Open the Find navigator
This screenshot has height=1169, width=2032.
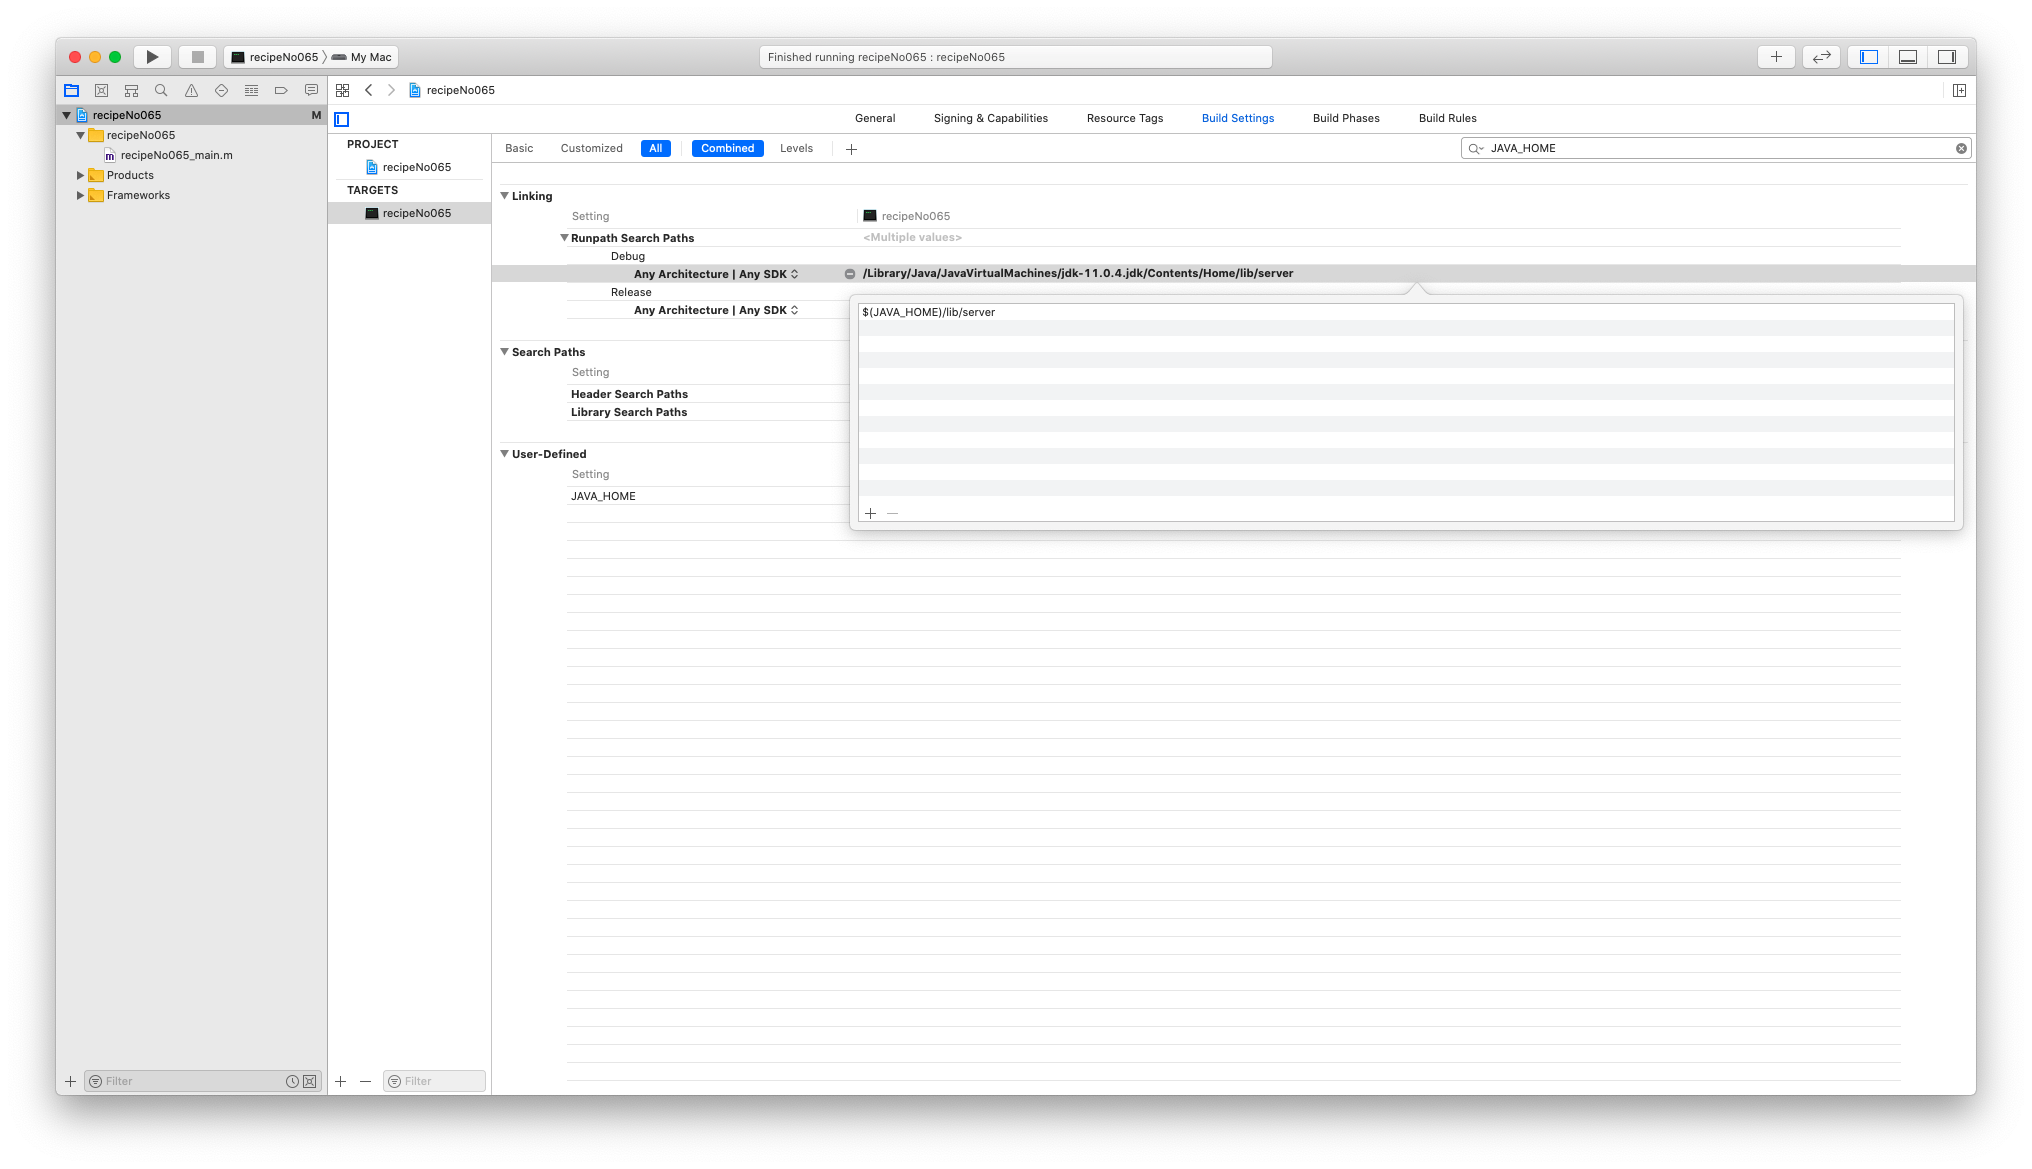161,90
